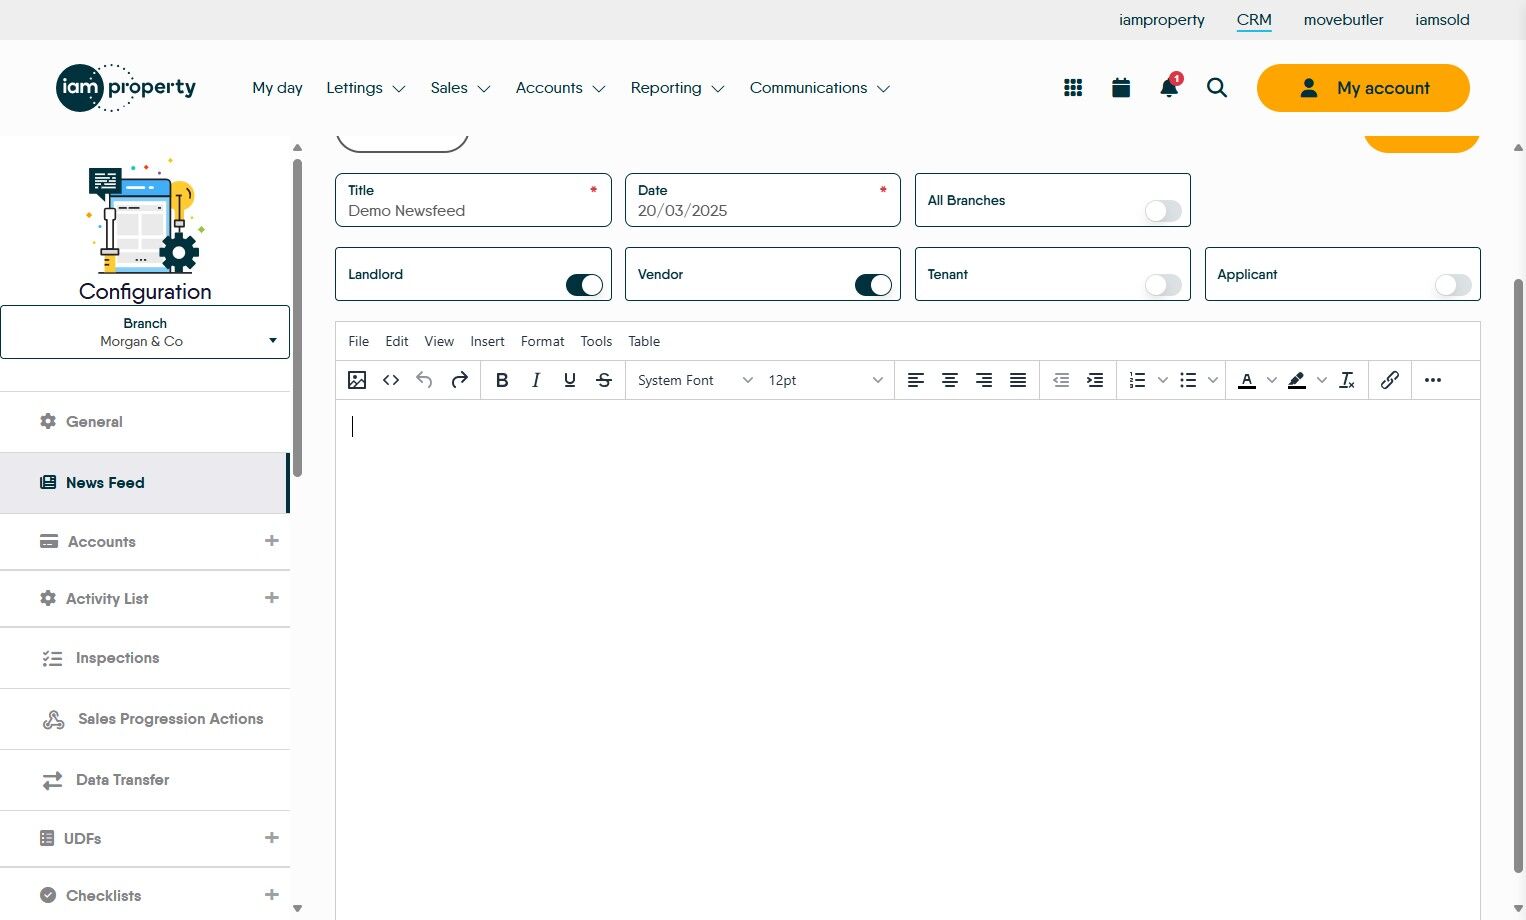Viewport: 1526px width, 920px height.
Task: Toggle strikethrough formatting
Action: [604, 380]
